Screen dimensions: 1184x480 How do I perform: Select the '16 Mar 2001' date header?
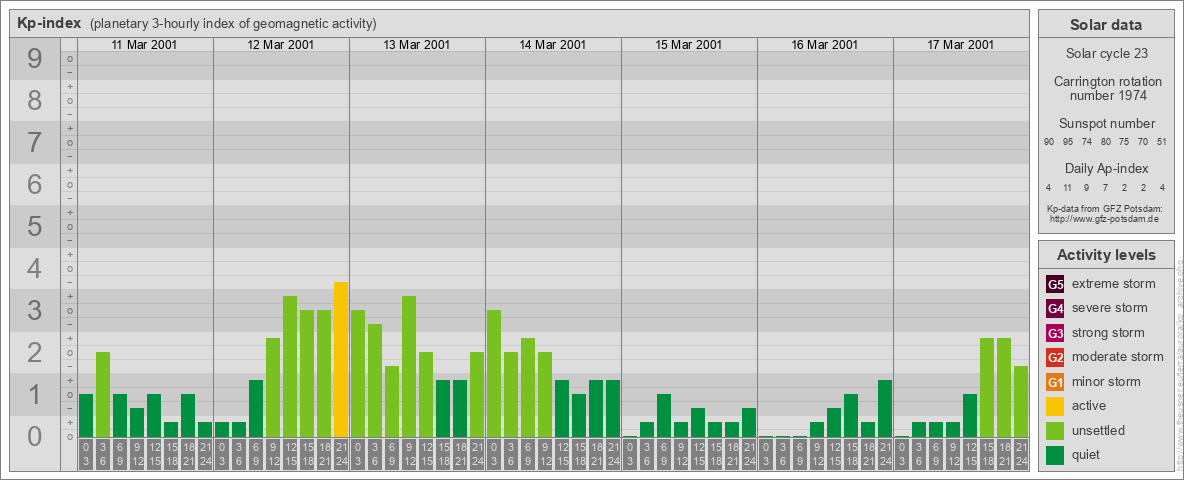[x=825, y=45]
